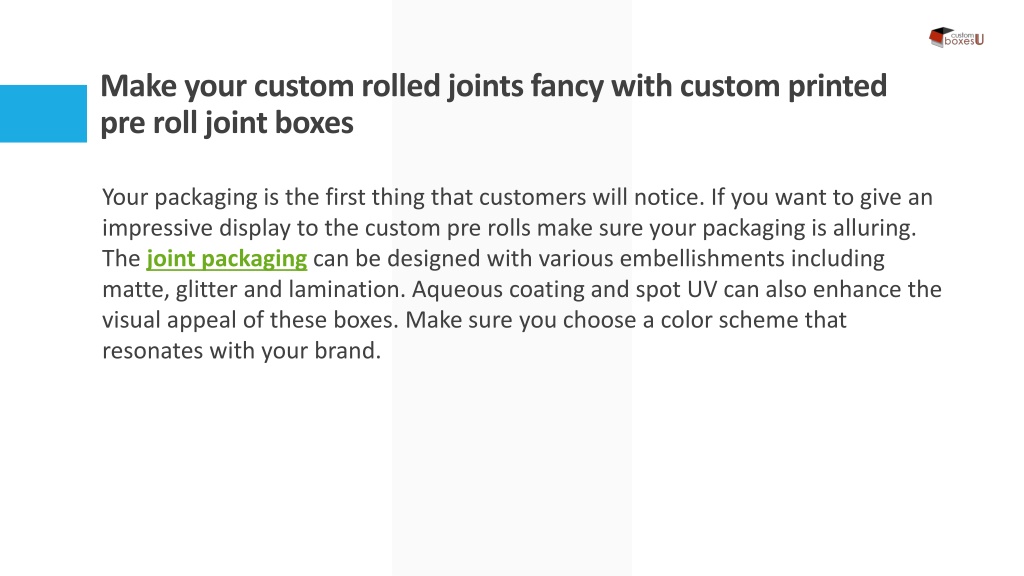Click the word 'alluring' in paragraph
This screenshot has height=576, width=1024.
[x=872, y=228]
